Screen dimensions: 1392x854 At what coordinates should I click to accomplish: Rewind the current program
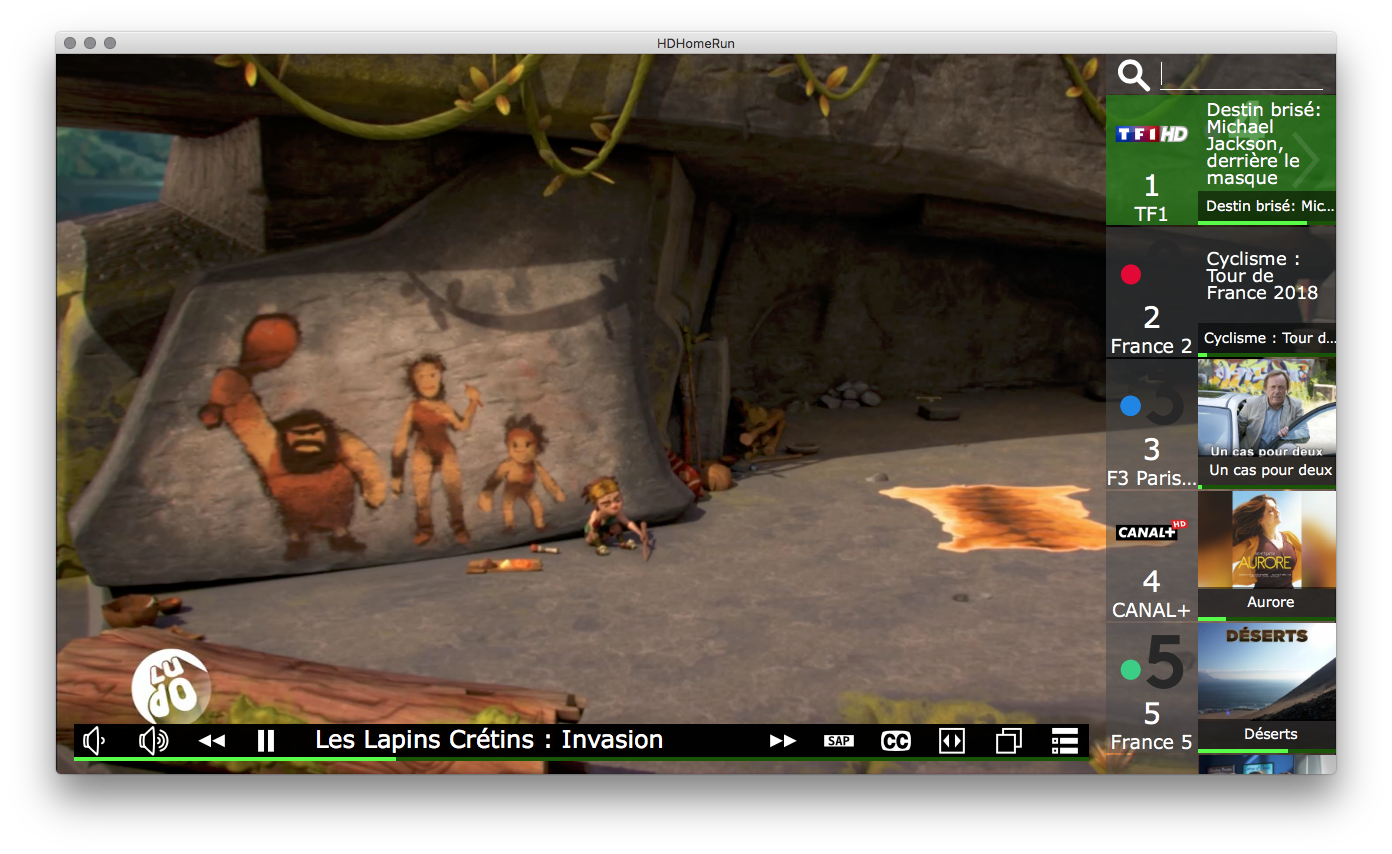(x=212, y=741)
